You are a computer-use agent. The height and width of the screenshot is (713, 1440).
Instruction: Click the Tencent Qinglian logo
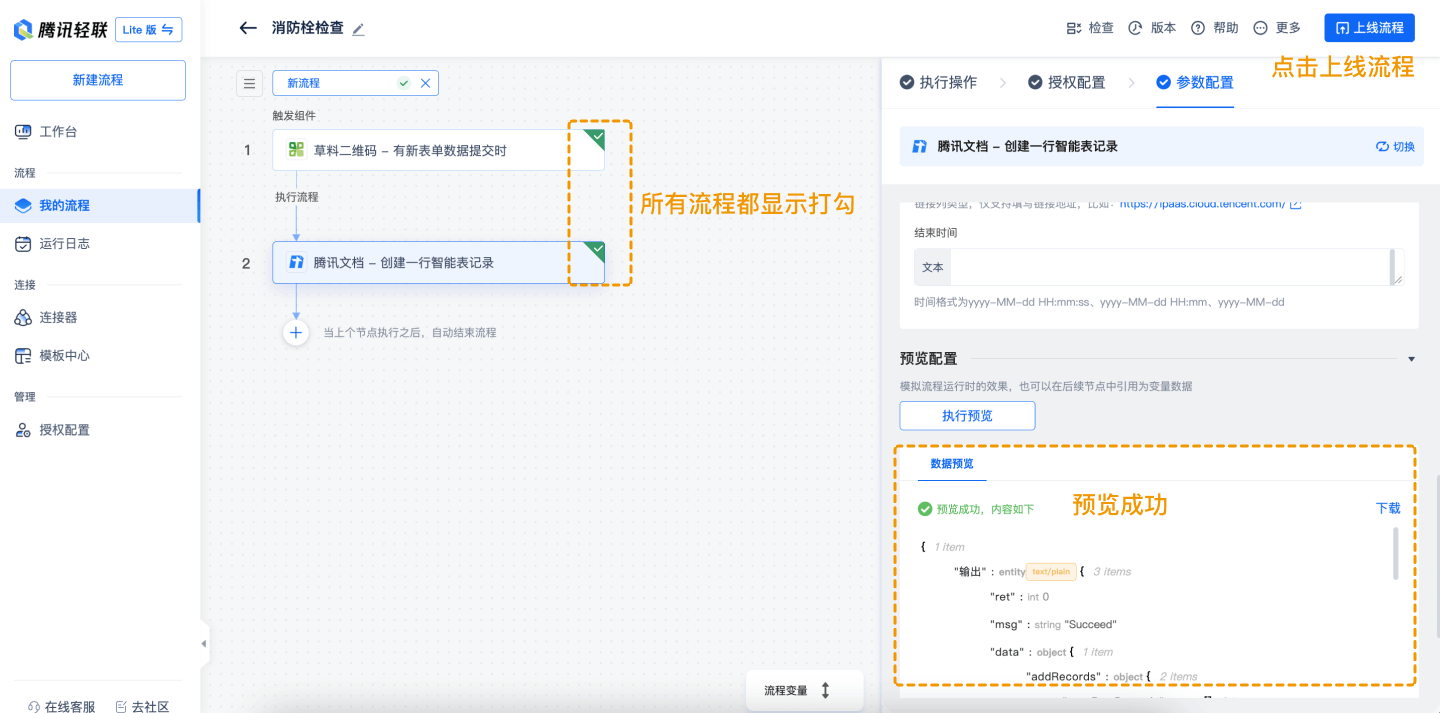(x=60, y=29)
